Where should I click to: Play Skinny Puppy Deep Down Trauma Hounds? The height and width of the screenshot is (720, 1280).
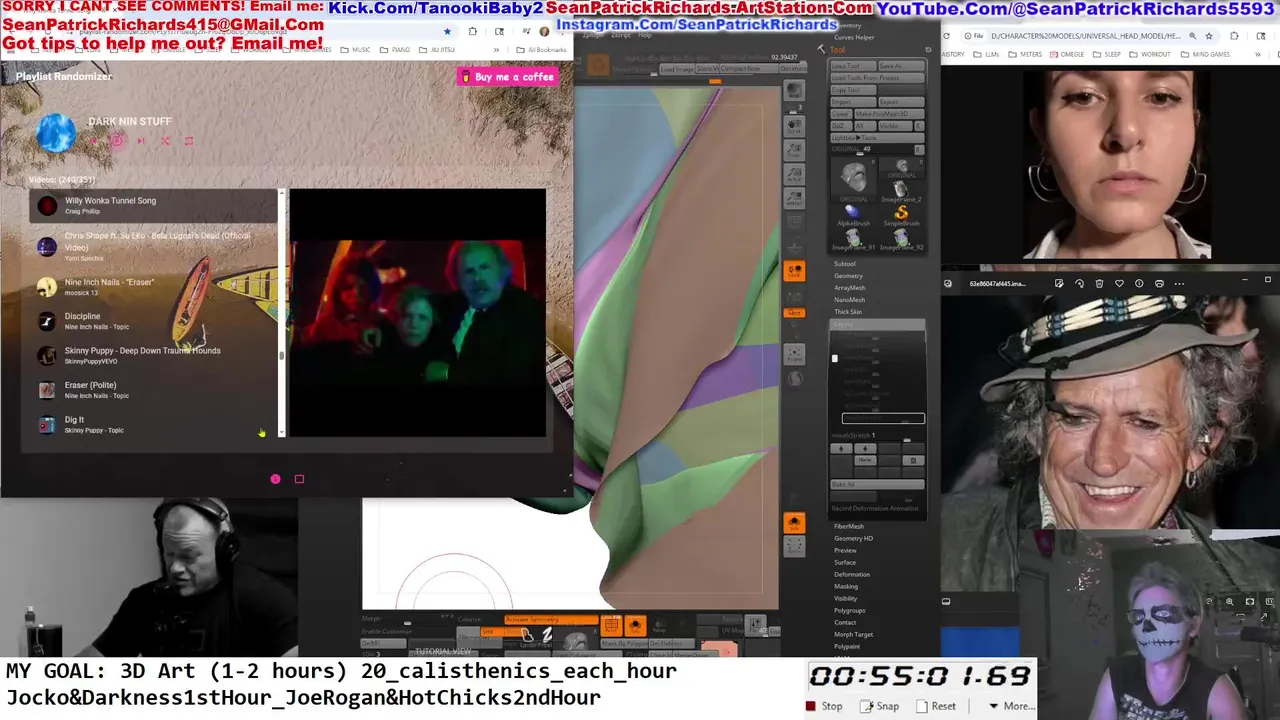coord(153,355)
